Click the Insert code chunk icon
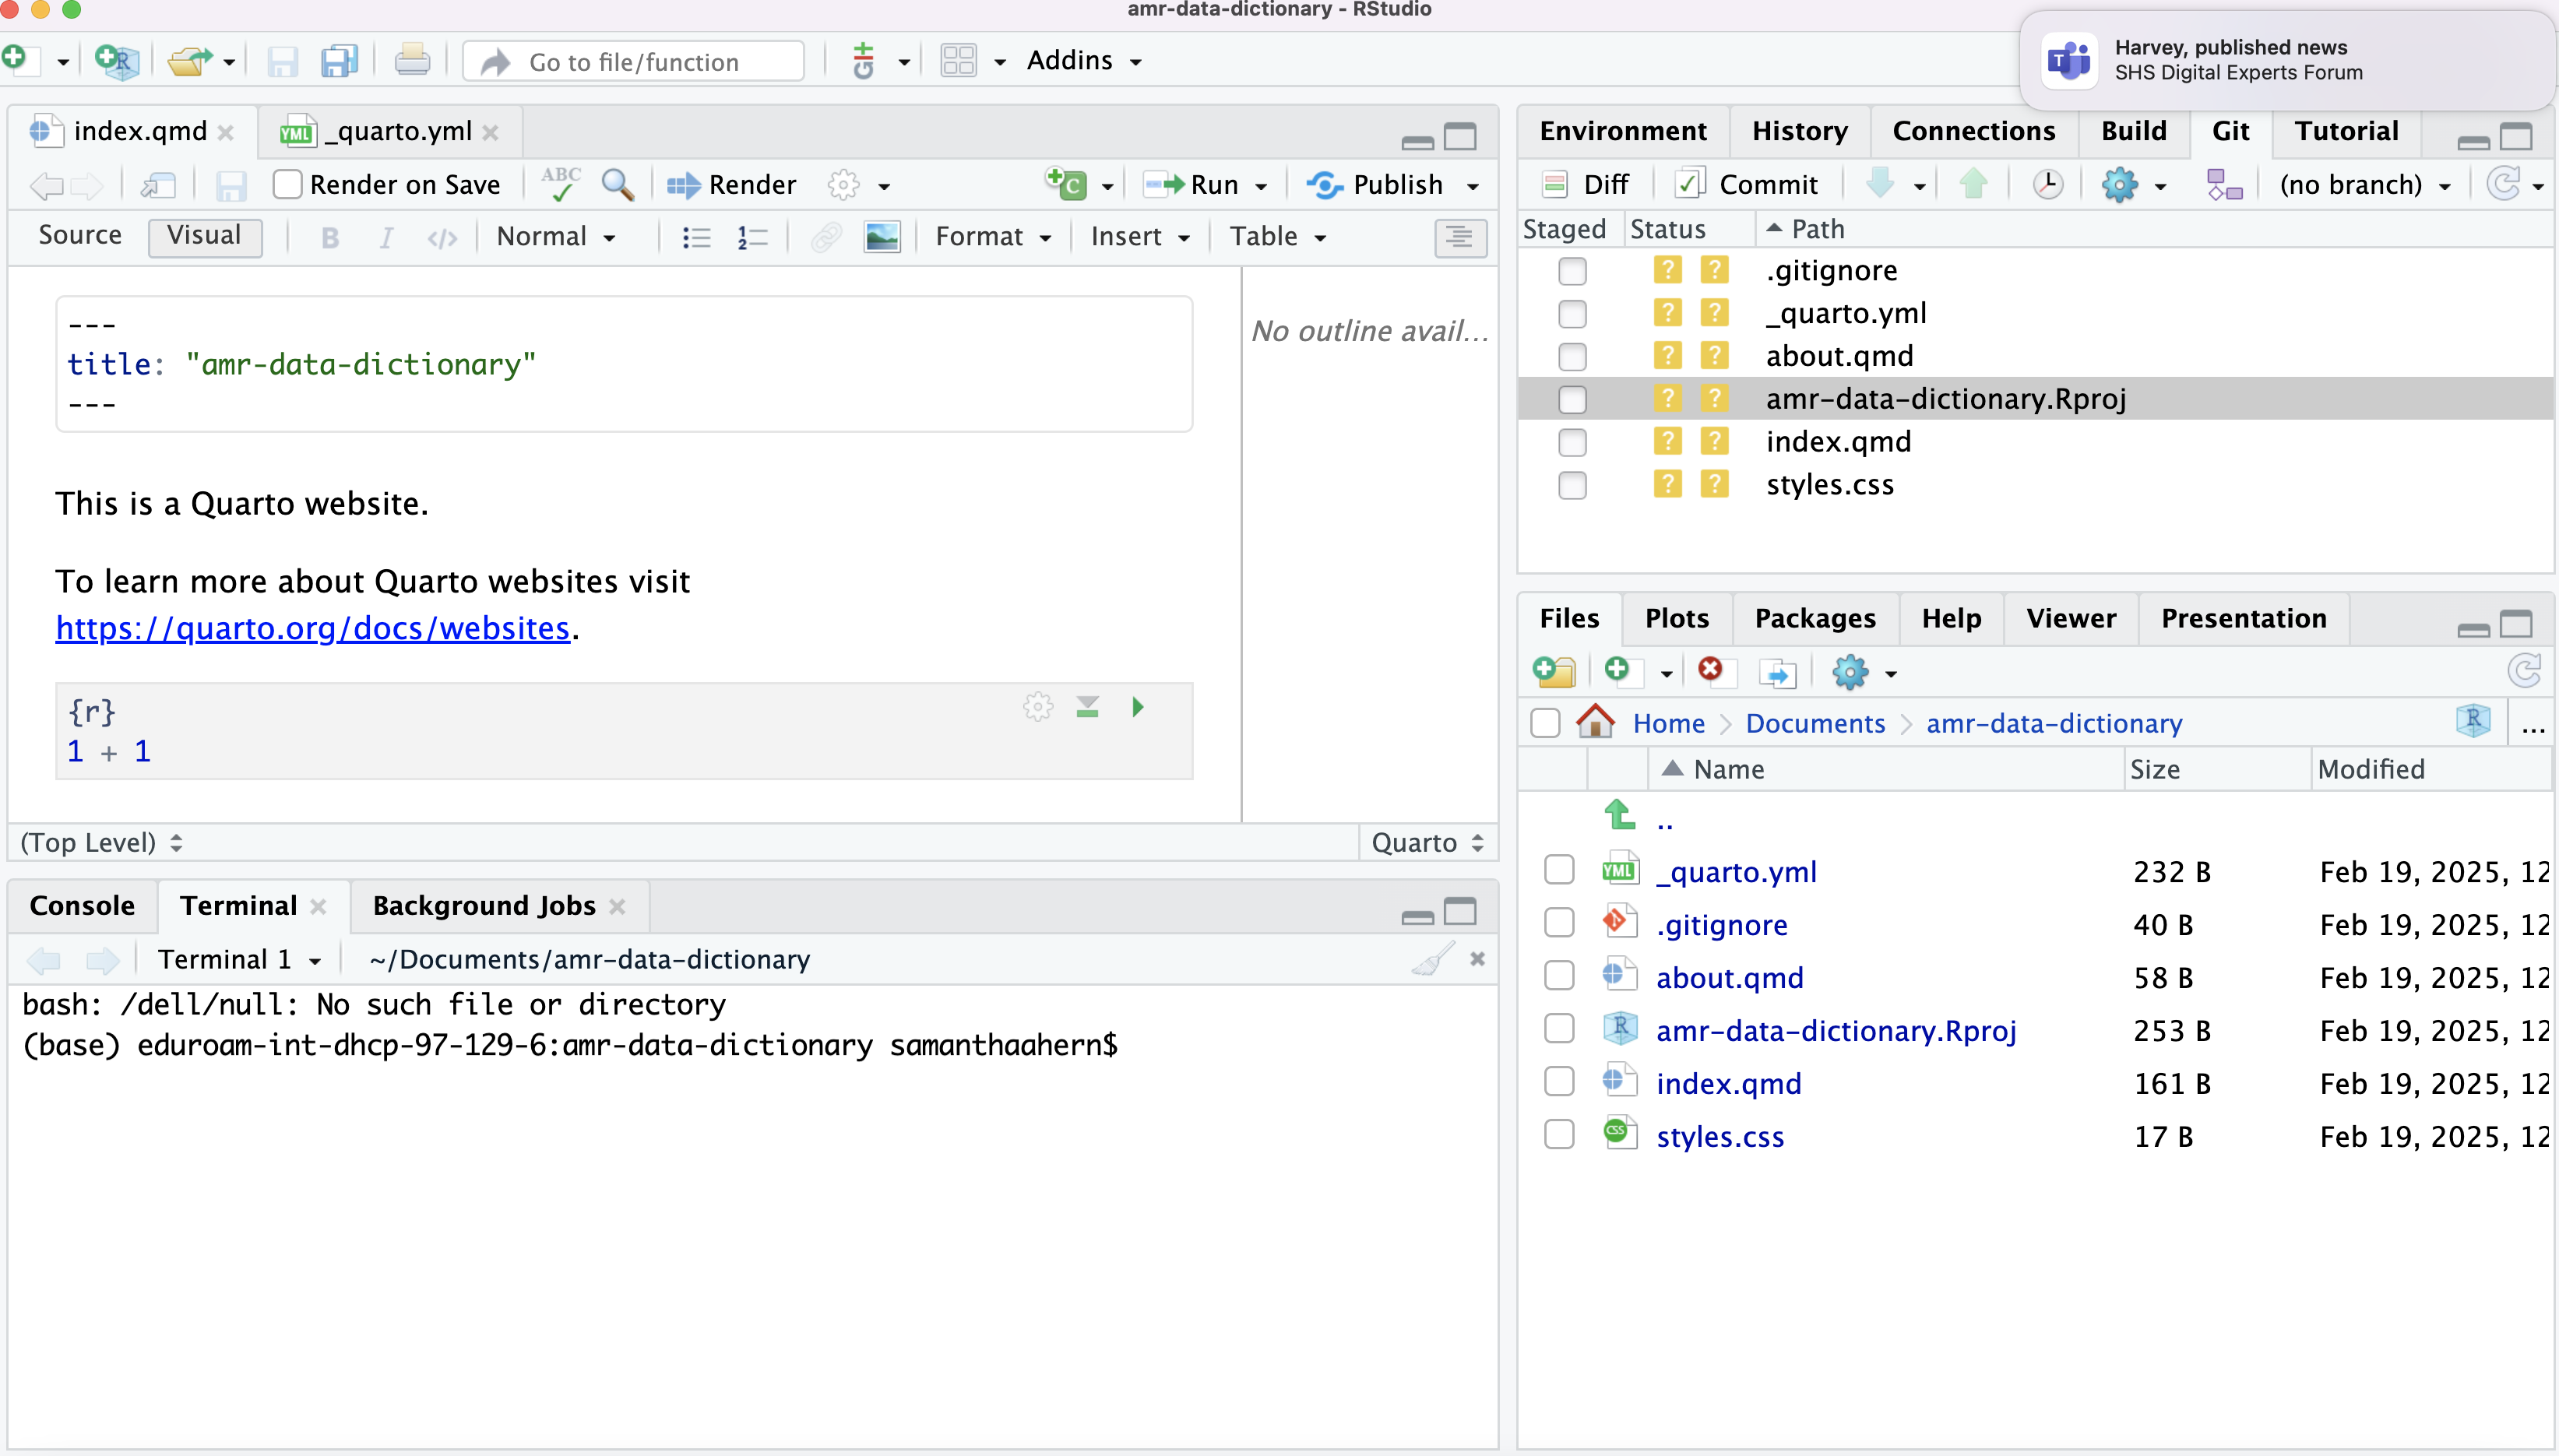This screenshot has height=1456, width=2559. (x=1067, y=184)
